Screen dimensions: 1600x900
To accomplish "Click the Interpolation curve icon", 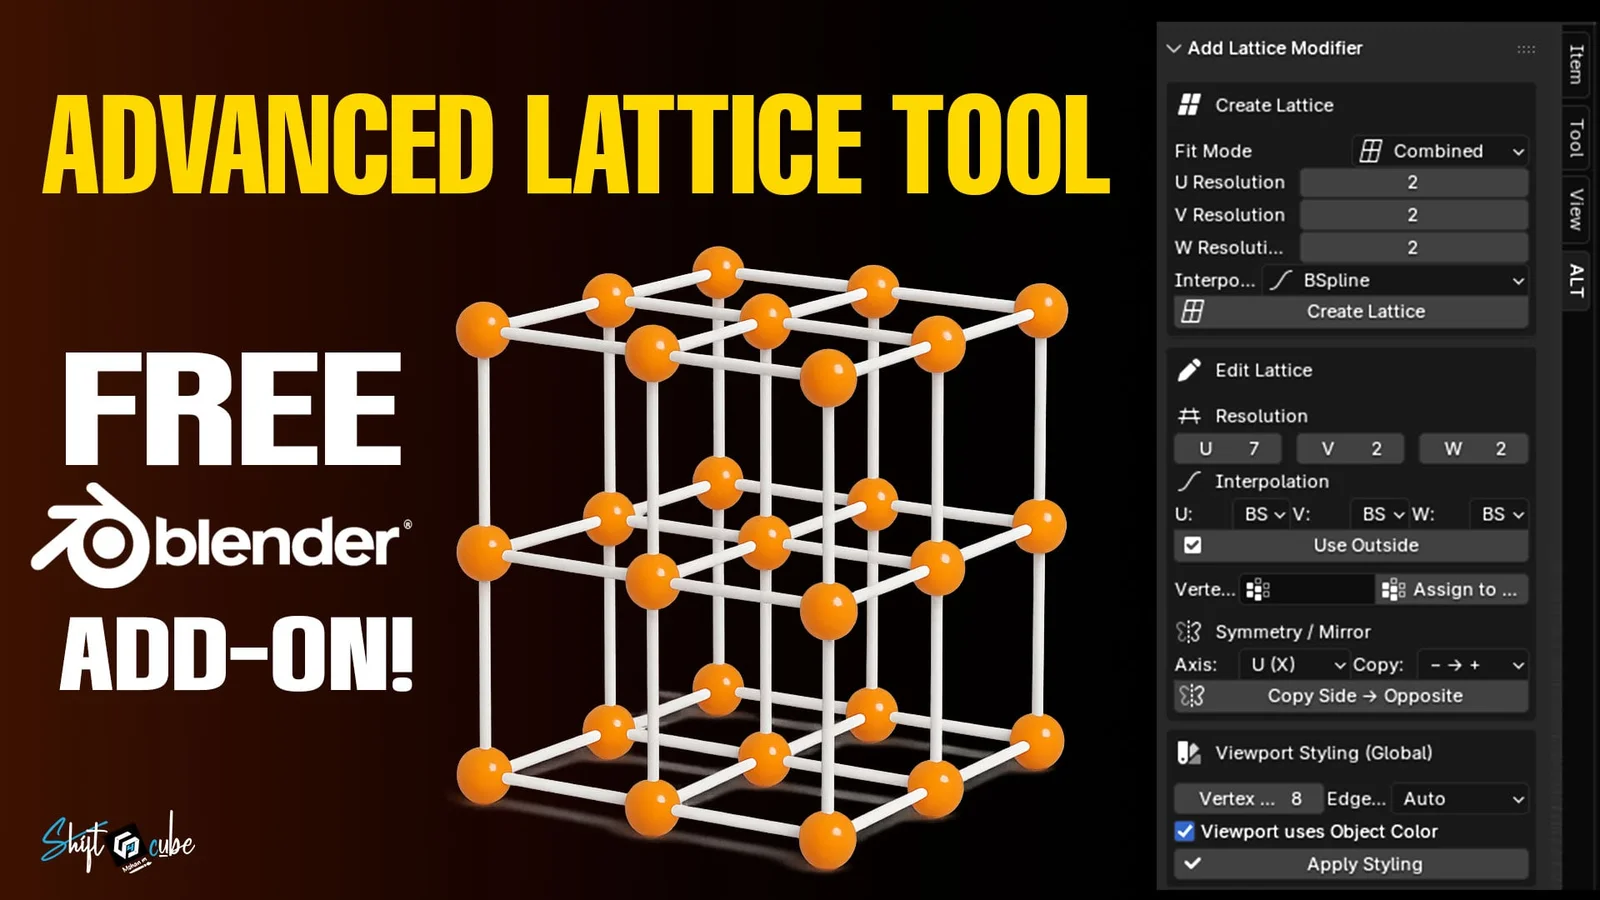I will [x=1189, y=481].
